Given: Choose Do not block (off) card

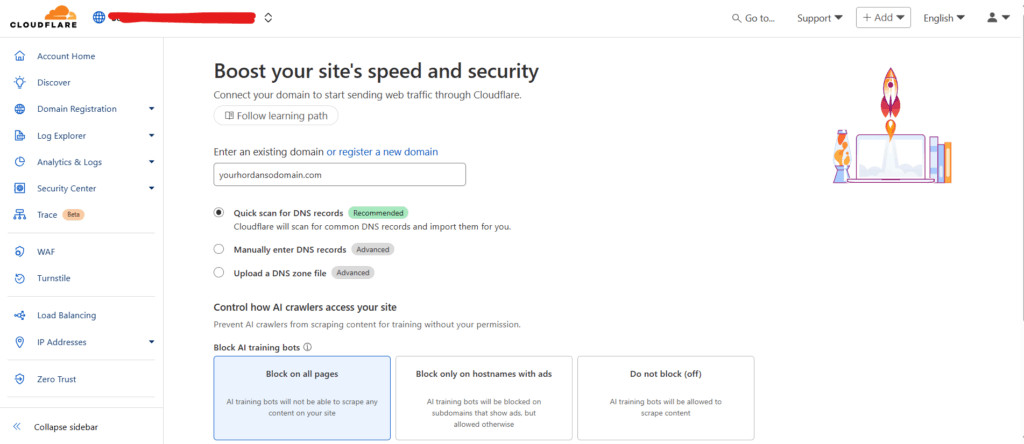Looking at the screenshot, I should [665, 398].
